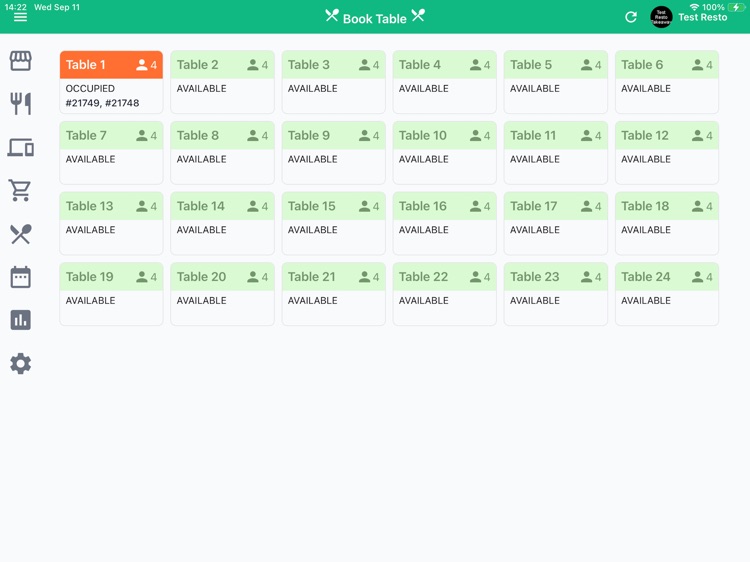The height and width of the screenshot is (562, 750).
Task: Click the Test Resto account name
Action: click(x=703, y=18)
